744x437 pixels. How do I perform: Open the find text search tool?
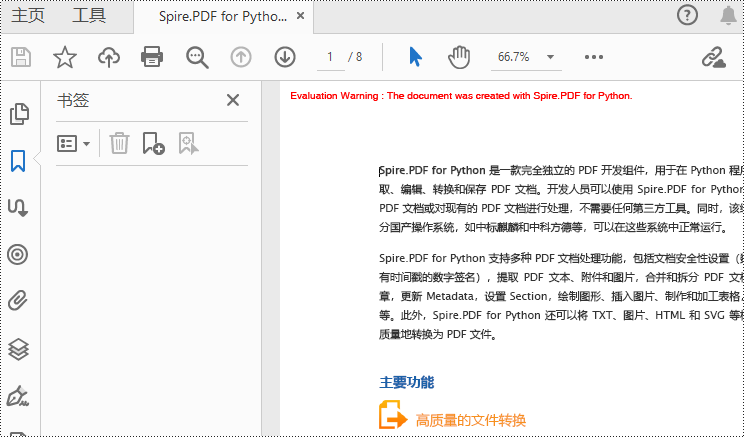point(197,57)
